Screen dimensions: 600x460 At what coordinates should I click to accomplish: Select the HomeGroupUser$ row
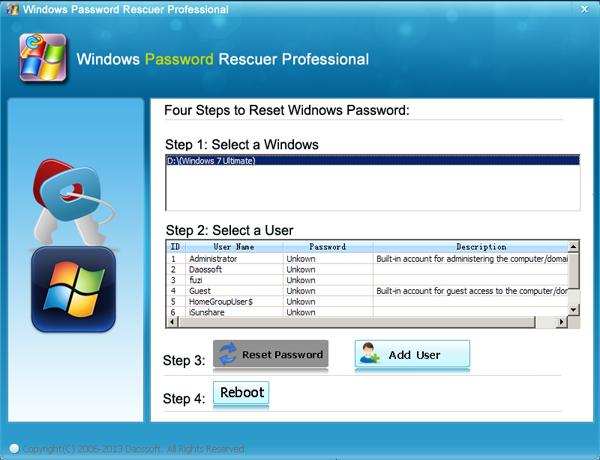point(368,302)
